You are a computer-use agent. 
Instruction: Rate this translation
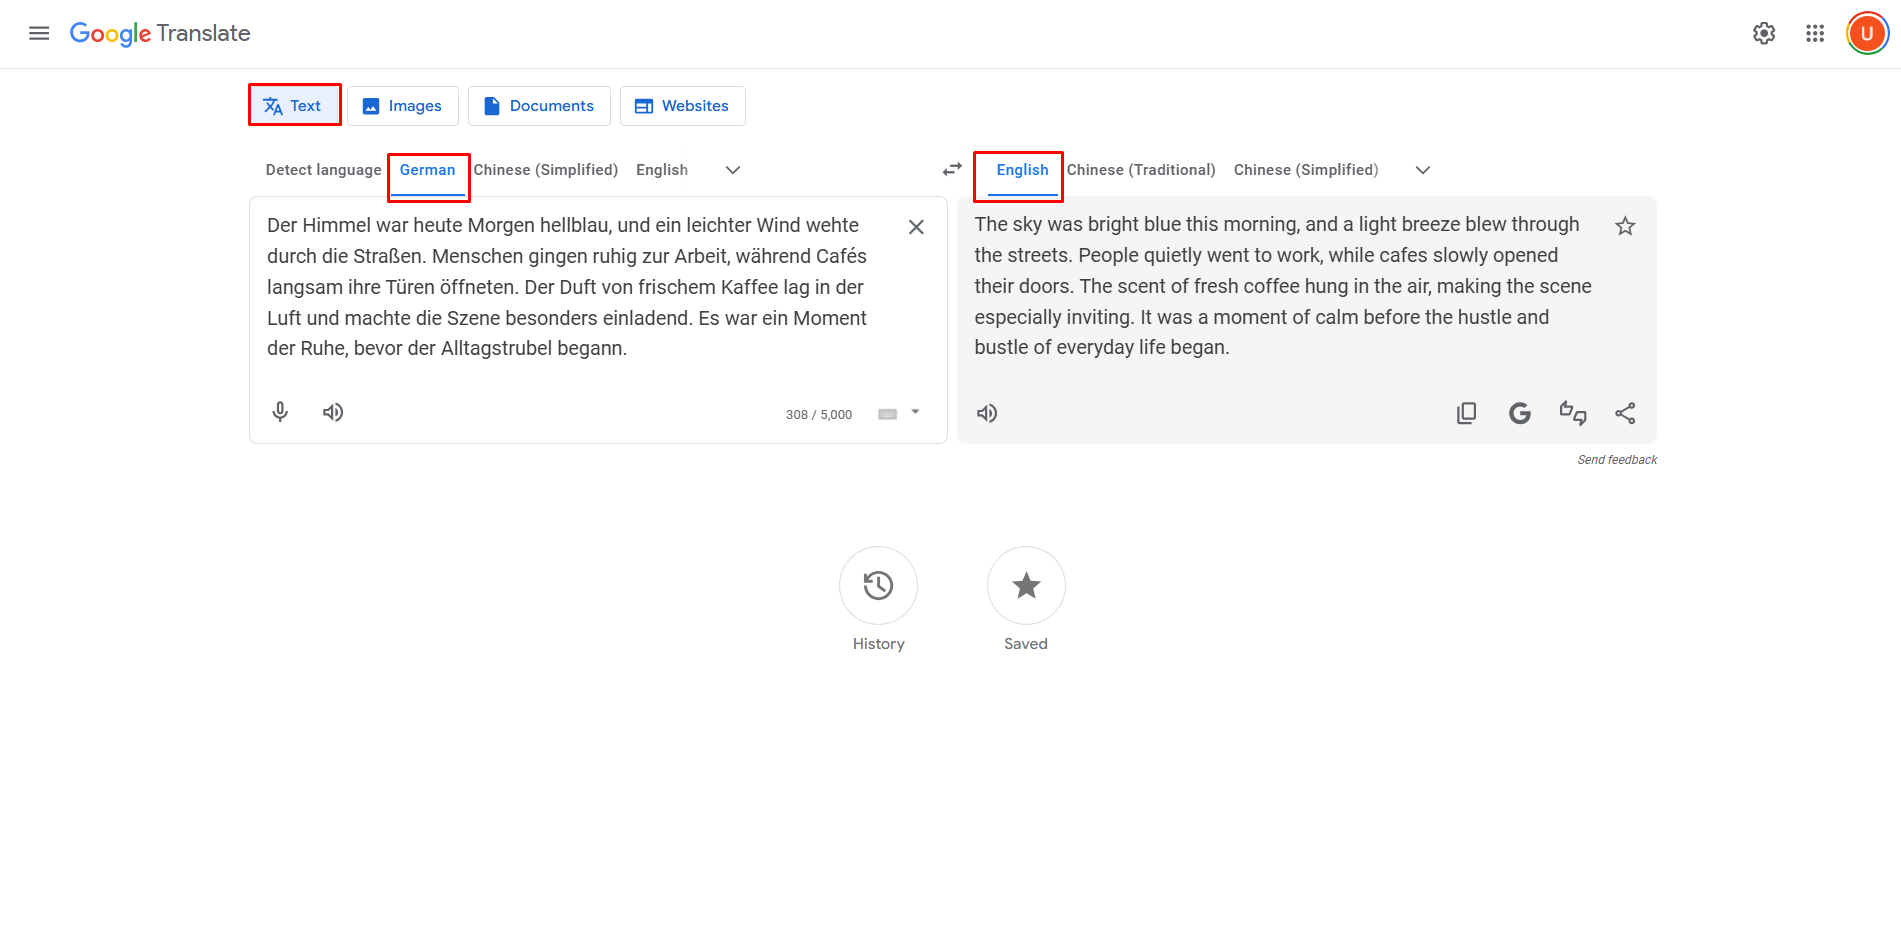pyautogui.click(x=1572, y=412)
